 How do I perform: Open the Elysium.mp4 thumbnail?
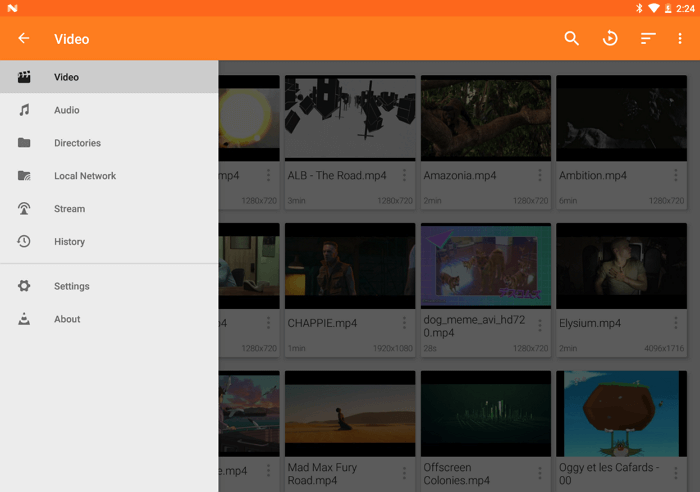coord(621,265)
